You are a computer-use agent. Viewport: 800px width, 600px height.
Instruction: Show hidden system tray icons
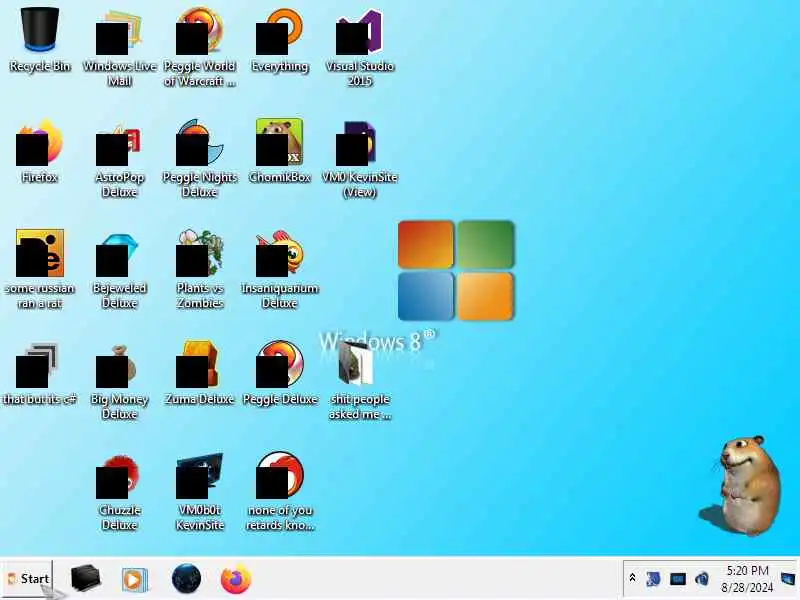pyautogui.click(x=632, y=578)
